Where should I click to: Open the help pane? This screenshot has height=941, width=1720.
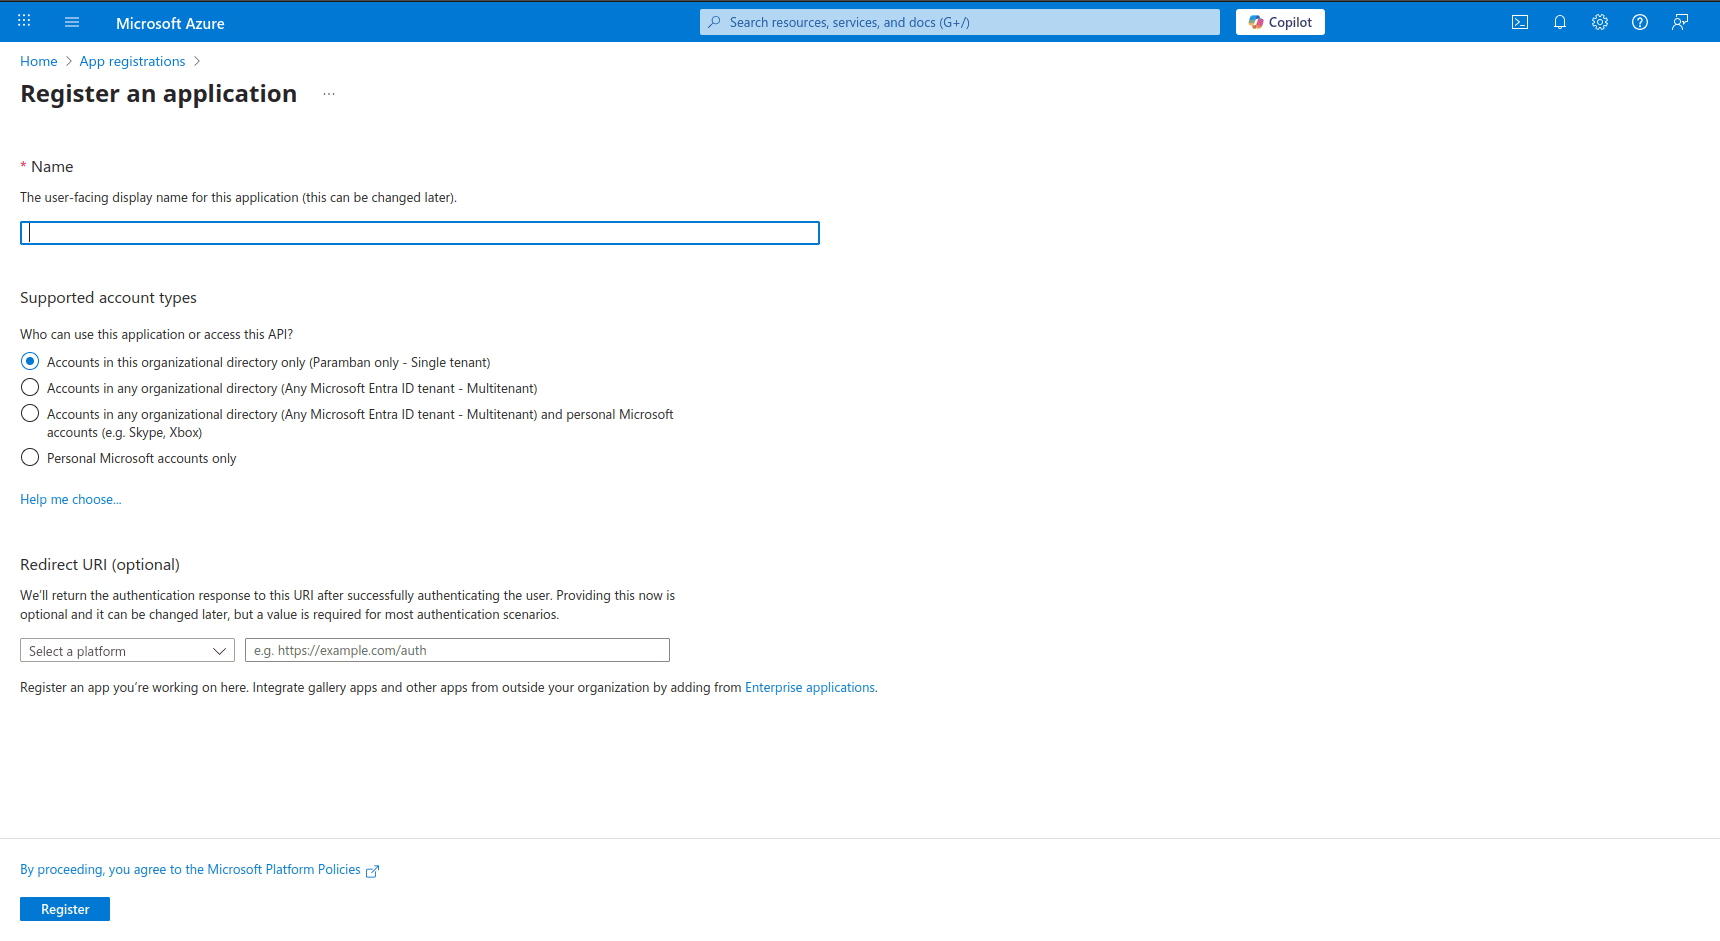pyautogui.click(x=1639, y=21)
